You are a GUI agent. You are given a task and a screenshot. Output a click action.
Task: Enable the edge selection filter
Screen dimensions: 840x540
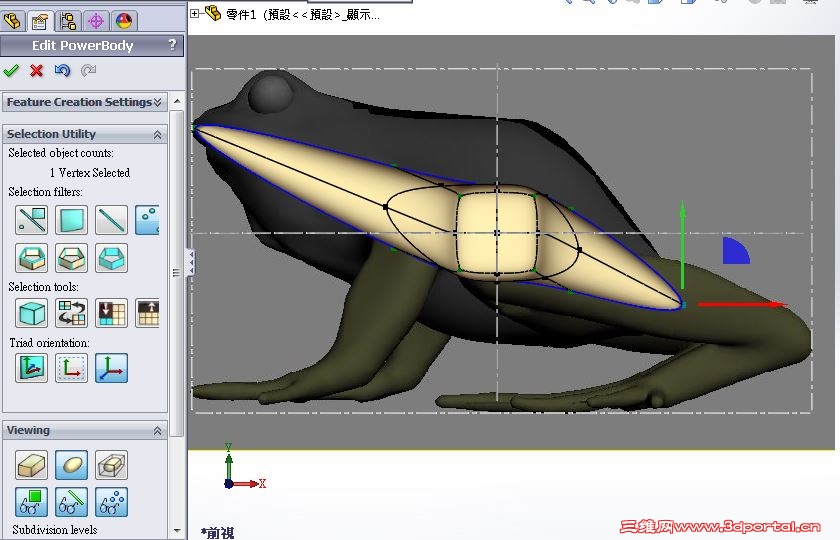(111, 220)
